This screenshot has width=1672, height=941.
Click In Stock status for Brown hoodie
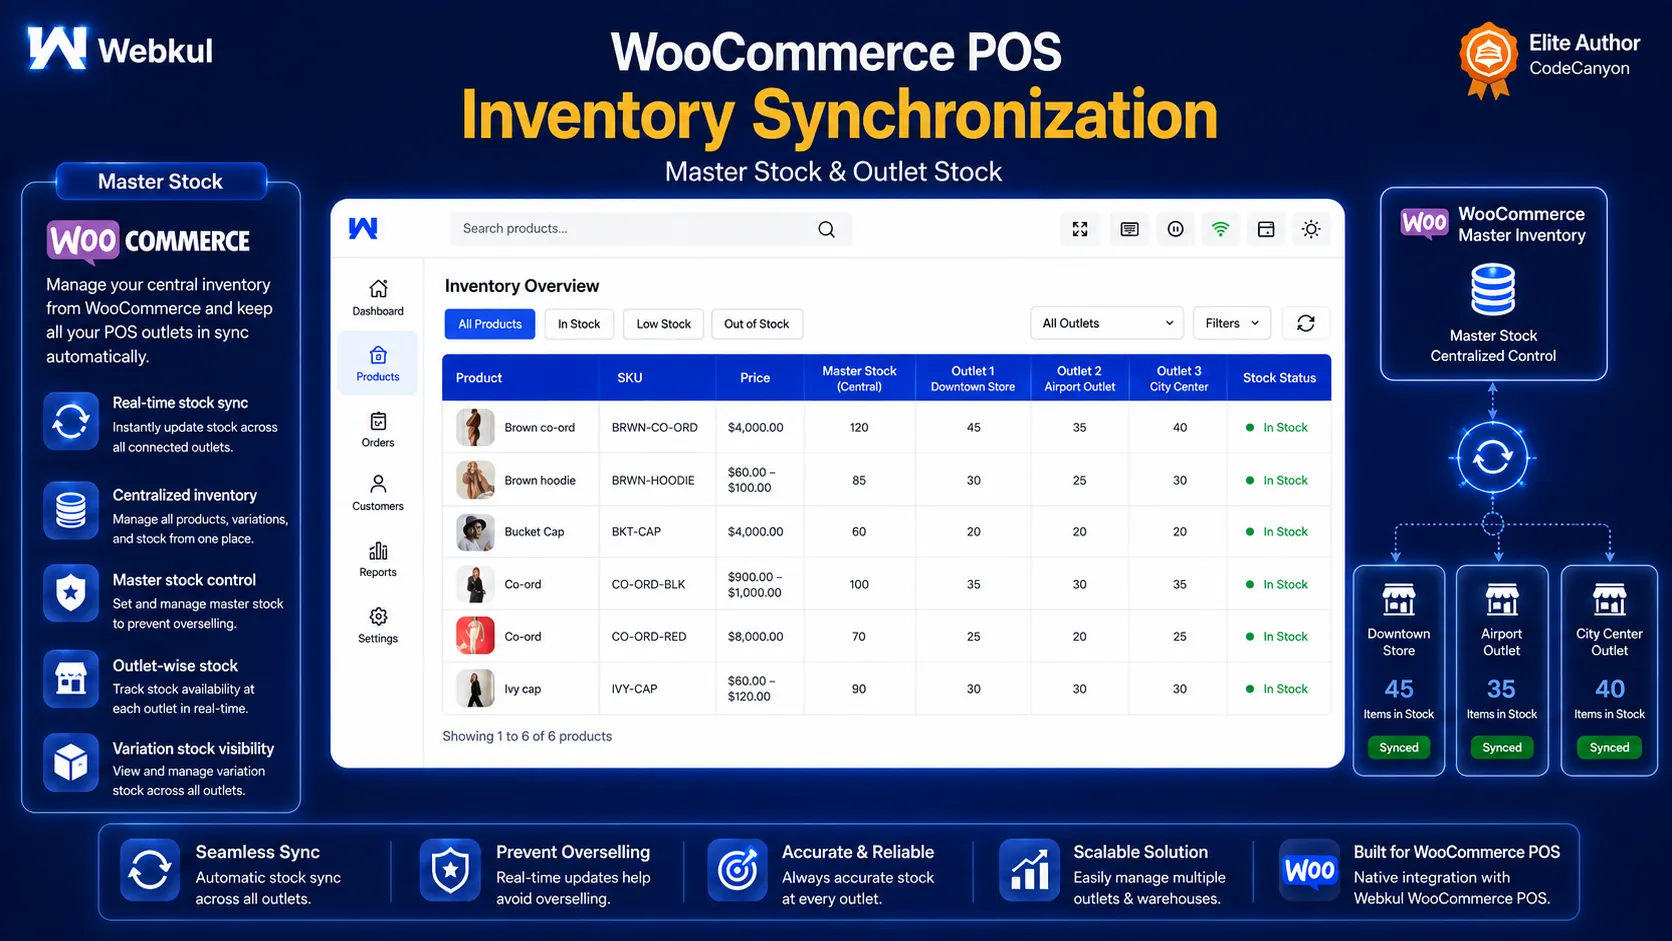[1277, 480]
